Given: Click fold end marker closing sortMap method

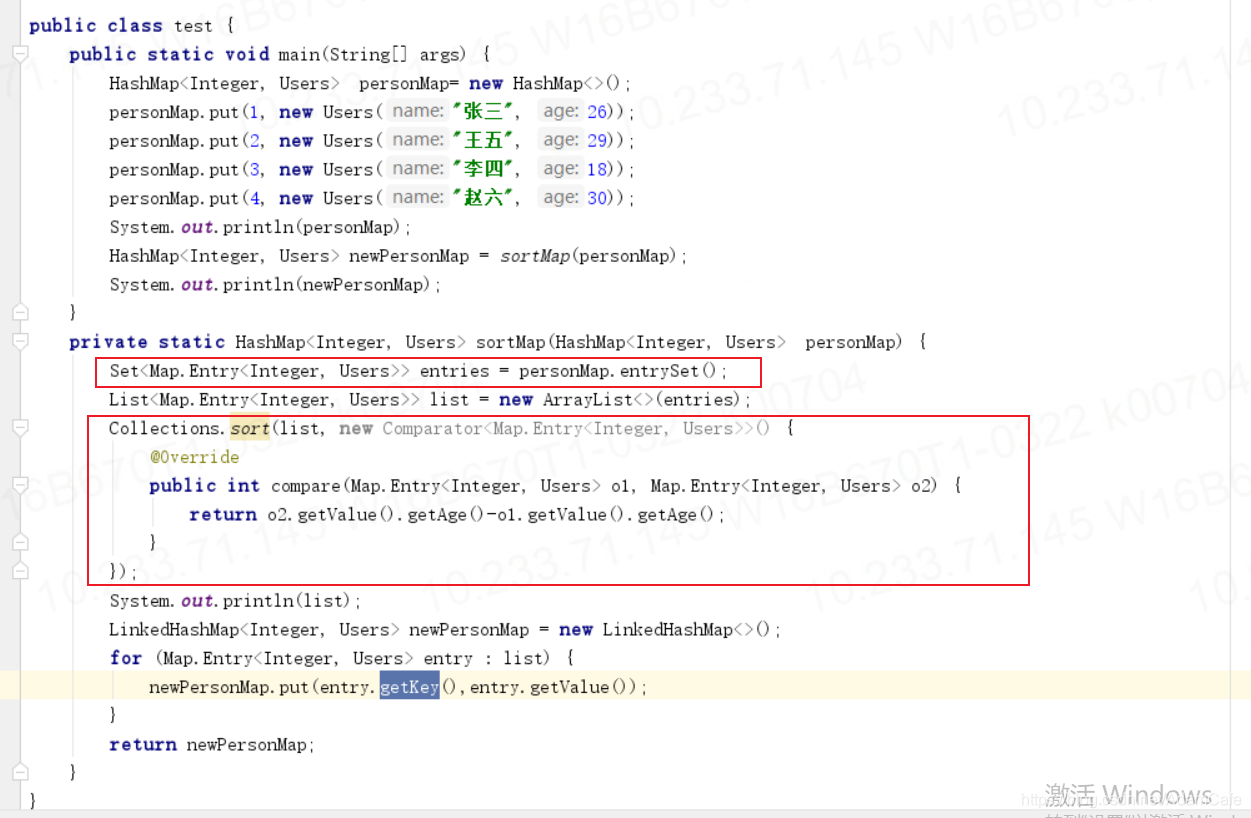Looking at the screenshot, I should tap(20, 772).
